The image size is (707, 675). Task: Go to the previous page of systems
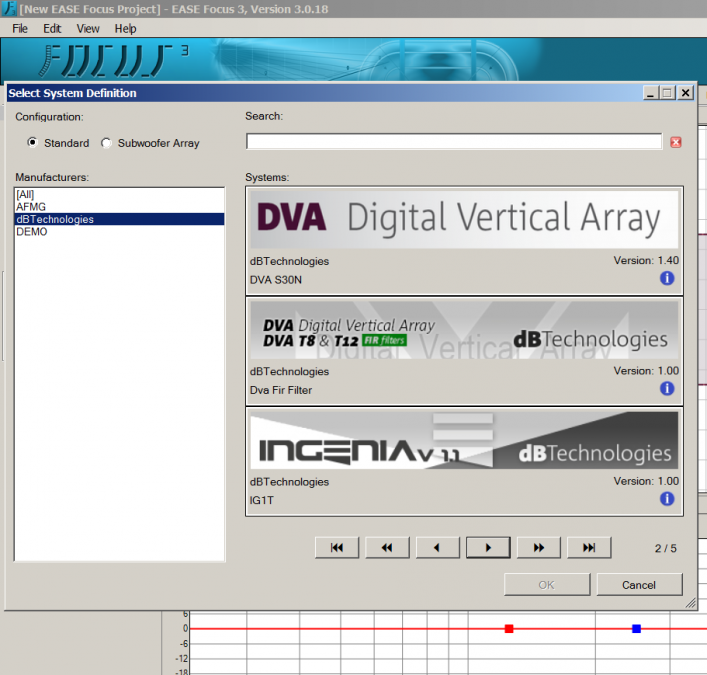(x=438, y=547)
